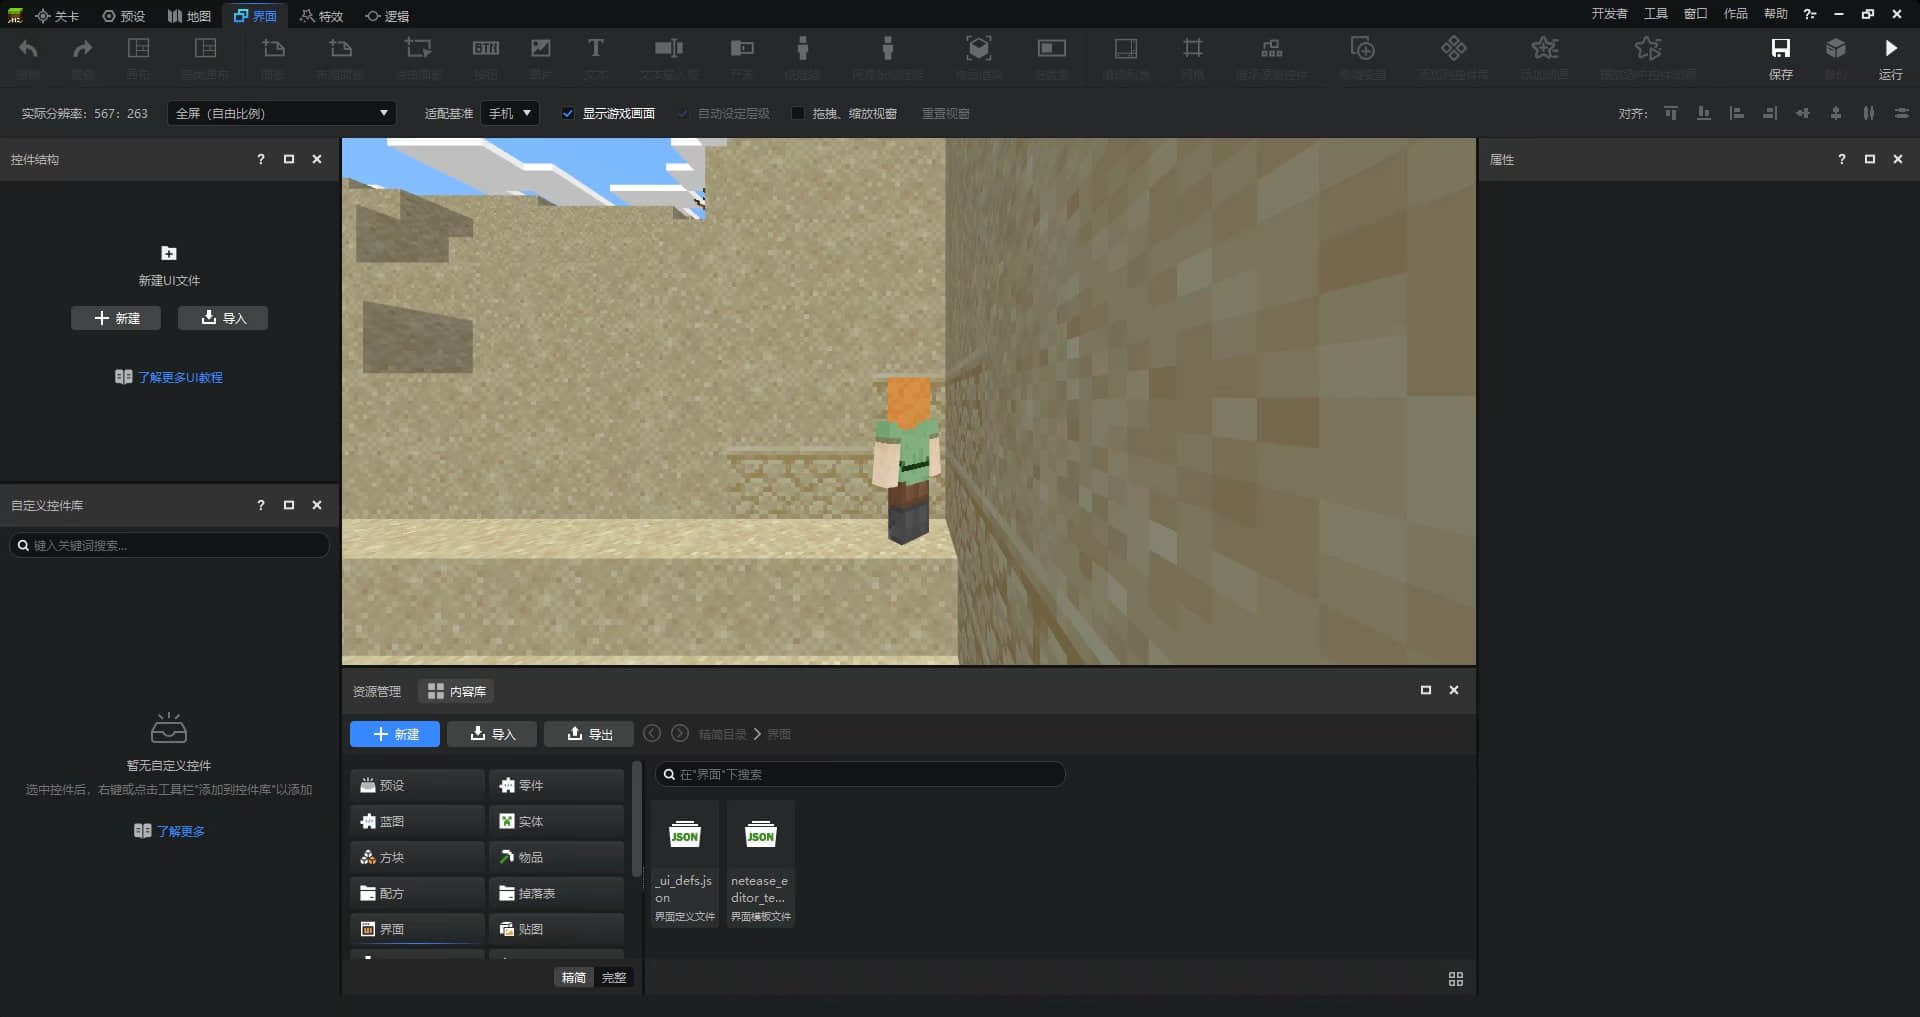Switch to the 预设 tab
The height and width of the screenshot is (1017, 1920).
124,16
